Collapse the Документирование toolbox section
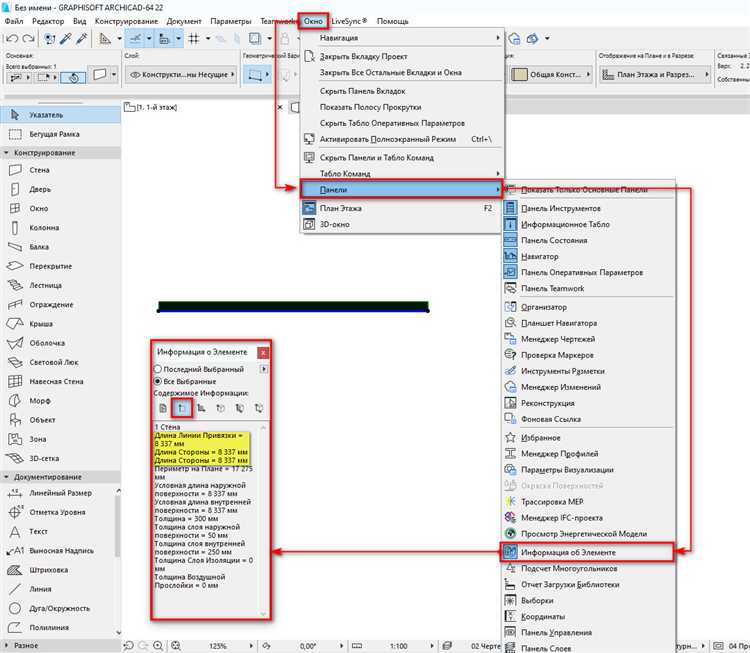The image size is (750, 653). point(7,477)
